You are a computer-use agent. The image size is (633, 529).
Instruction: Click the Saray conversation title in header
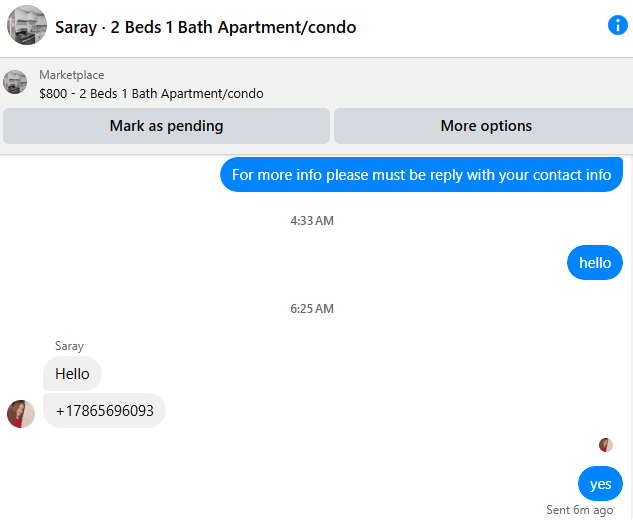(x=205, y=27)
